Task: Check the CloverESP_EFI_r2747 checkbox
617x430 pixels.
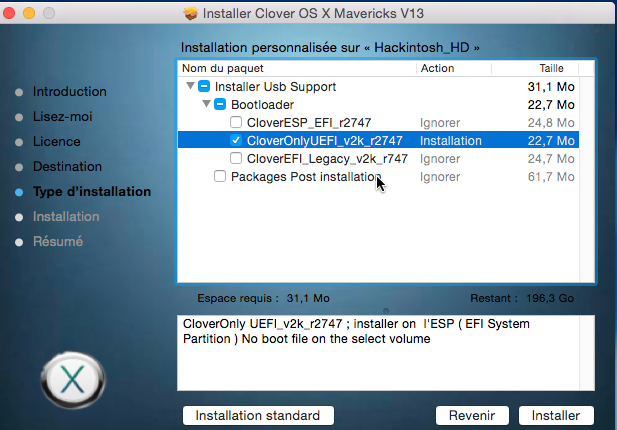Action: click(x=236, y=122)
